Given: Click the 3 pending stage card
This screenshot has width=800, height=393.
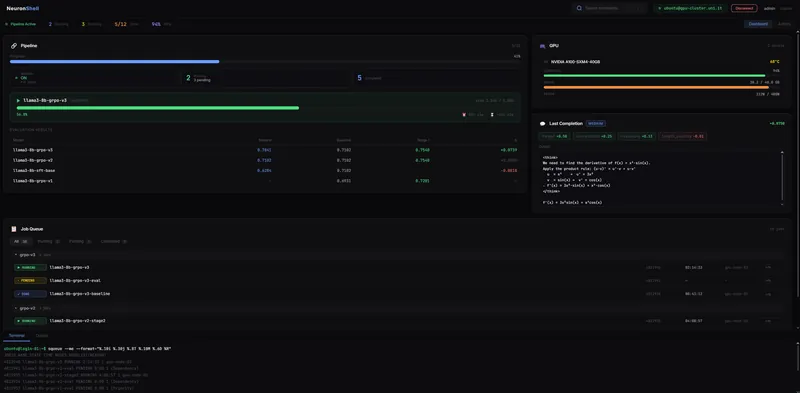Looking at the screenshot, I should click(x=267, y=78).
